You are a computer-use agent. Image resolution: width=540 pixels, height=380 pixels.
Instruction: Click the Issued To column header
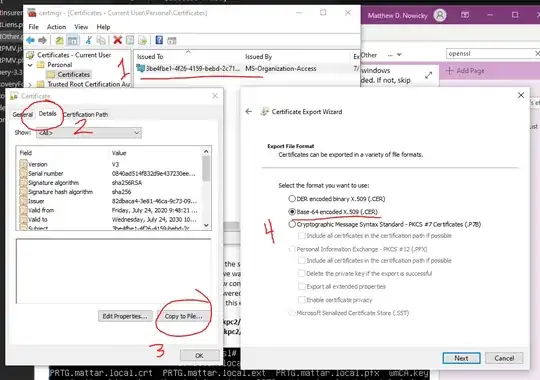[x=189, y=57]
